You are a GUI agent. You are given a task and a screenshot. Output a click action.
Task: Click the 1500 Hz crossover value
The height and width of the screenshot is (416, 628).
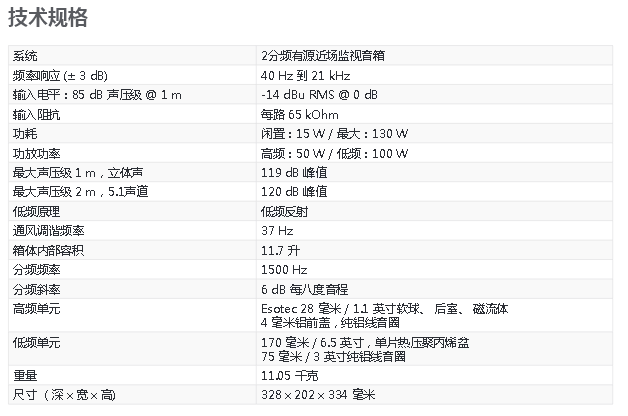[282, 269]
